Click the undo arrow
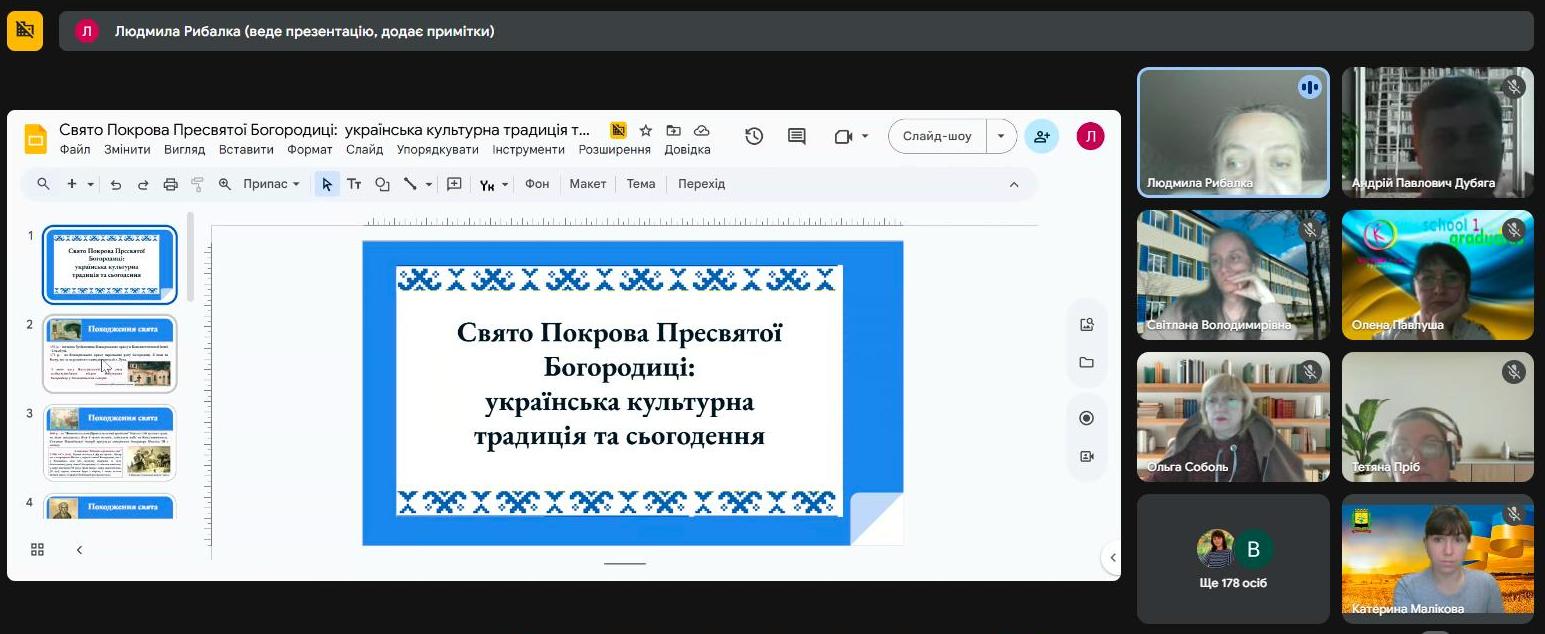The width and height of the screenshot is (1545, 634). coord(116,184)
